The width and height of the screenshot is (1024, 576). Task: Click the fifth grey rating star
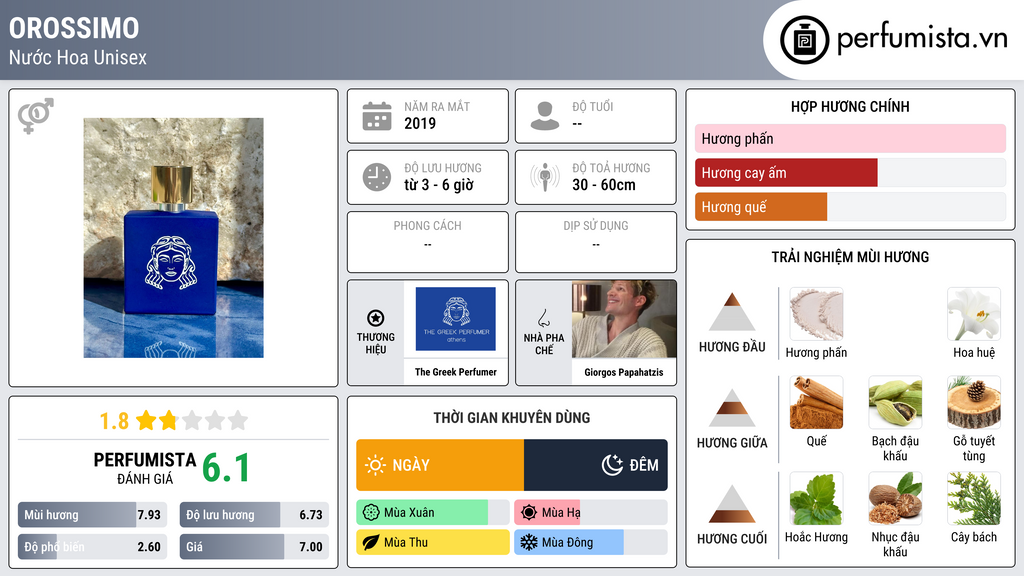point(238,420)
